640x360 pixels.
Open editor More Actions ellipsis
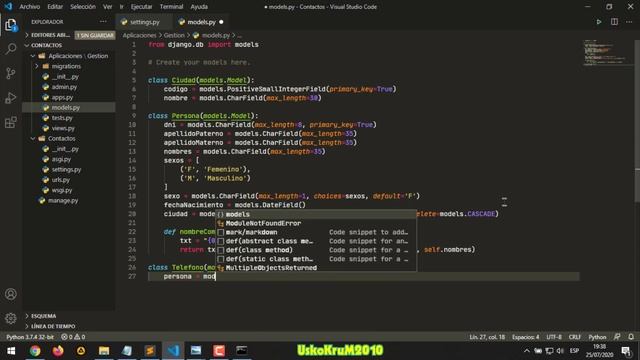[x=629, y=22]
